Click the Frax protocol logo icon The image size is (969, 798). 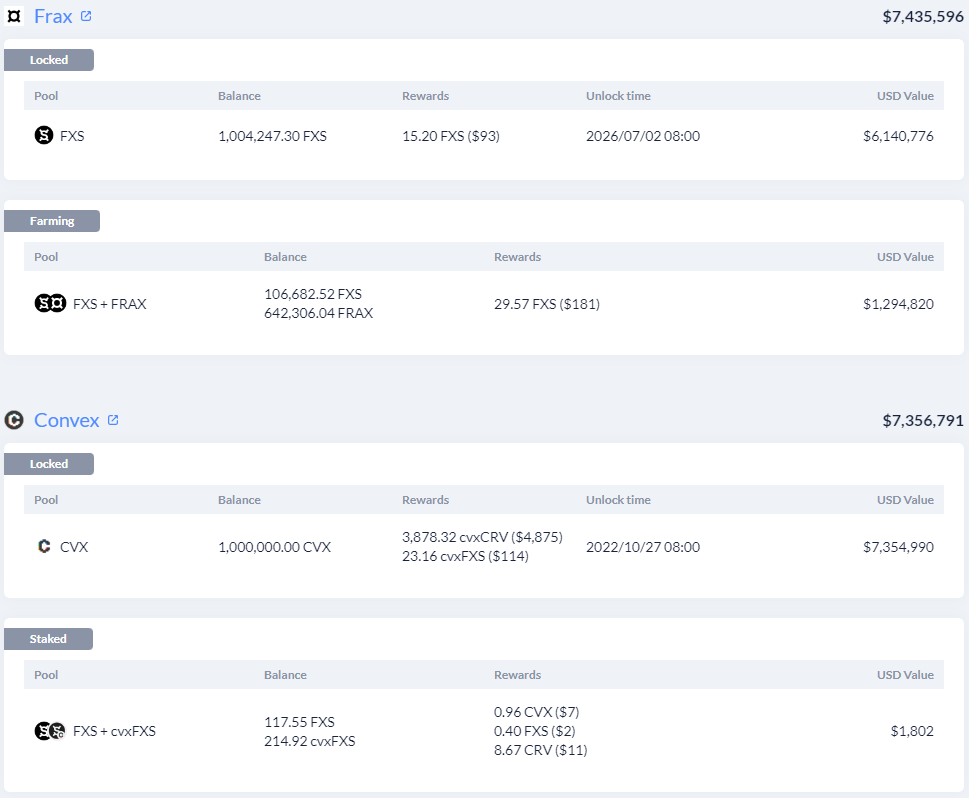click(14, 16)
